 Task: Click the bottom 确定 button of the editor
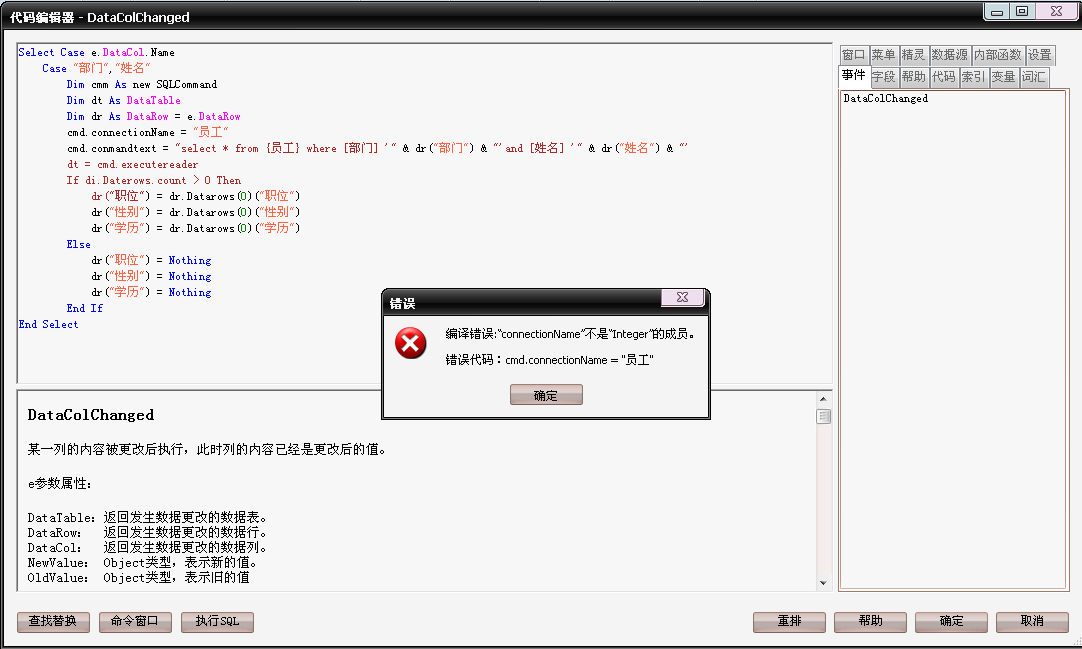(951, 621)
